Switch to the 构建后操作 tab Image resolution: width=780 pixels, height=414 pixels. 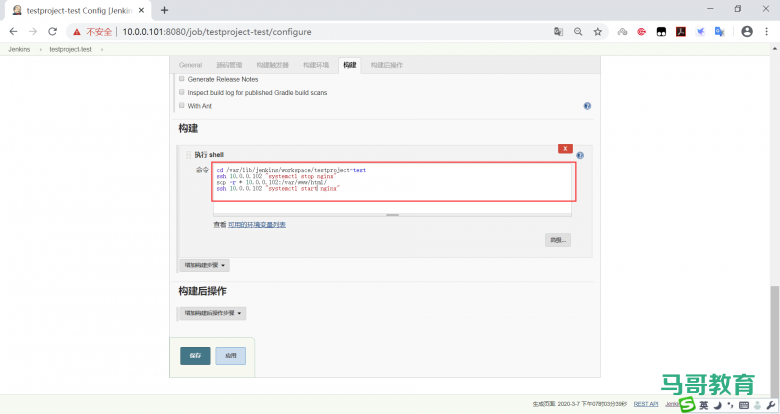pos(387,65)
